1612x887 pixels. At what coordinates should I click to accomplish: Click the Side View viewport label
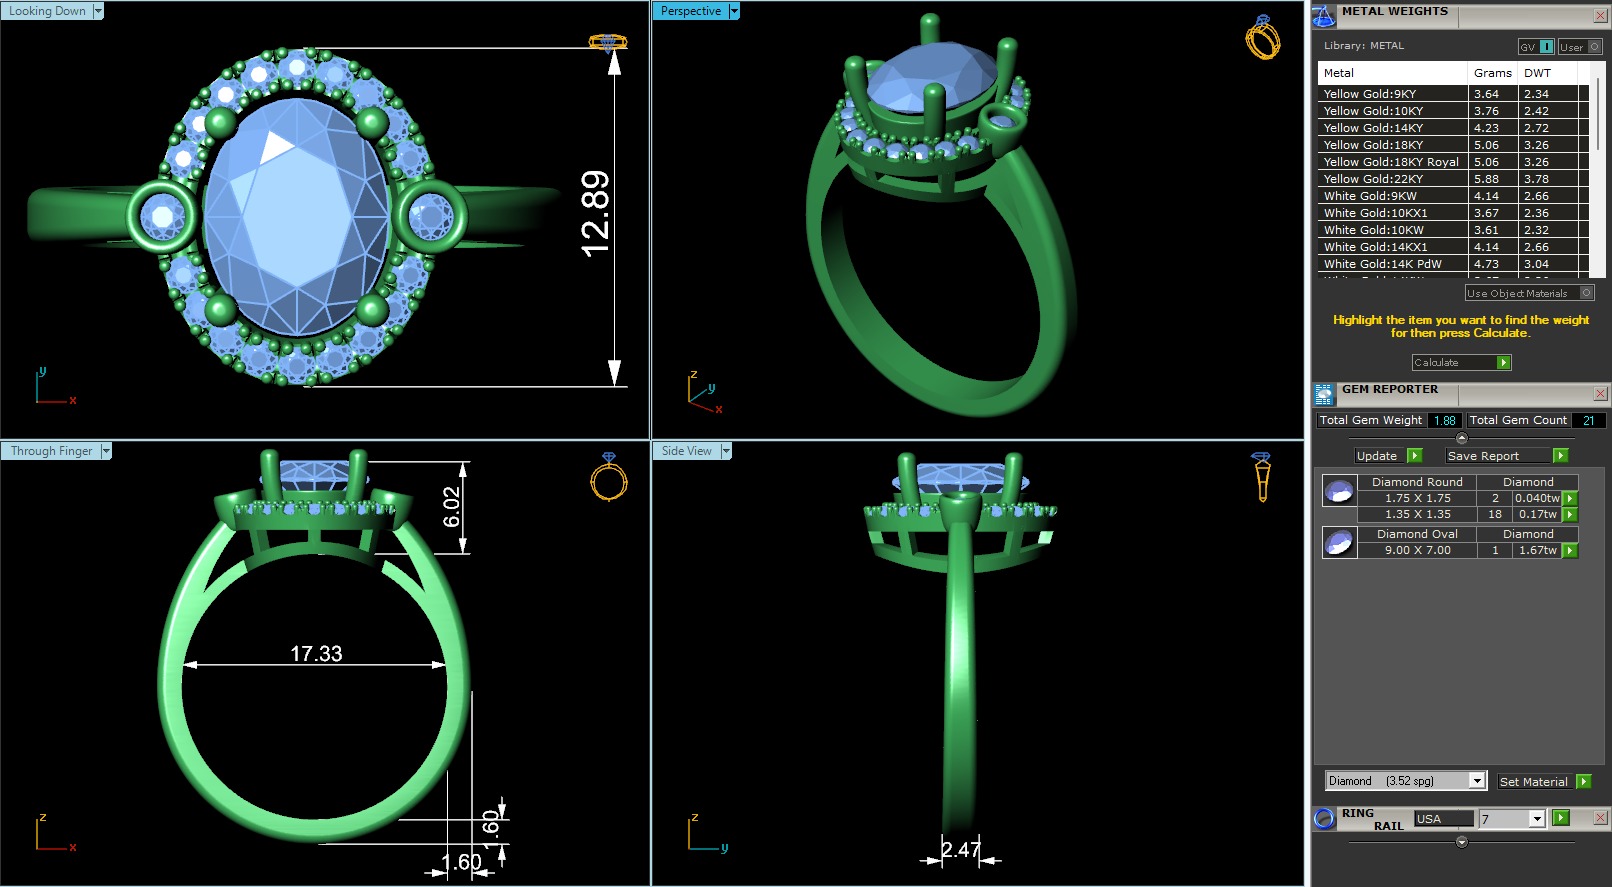point(687,451)
